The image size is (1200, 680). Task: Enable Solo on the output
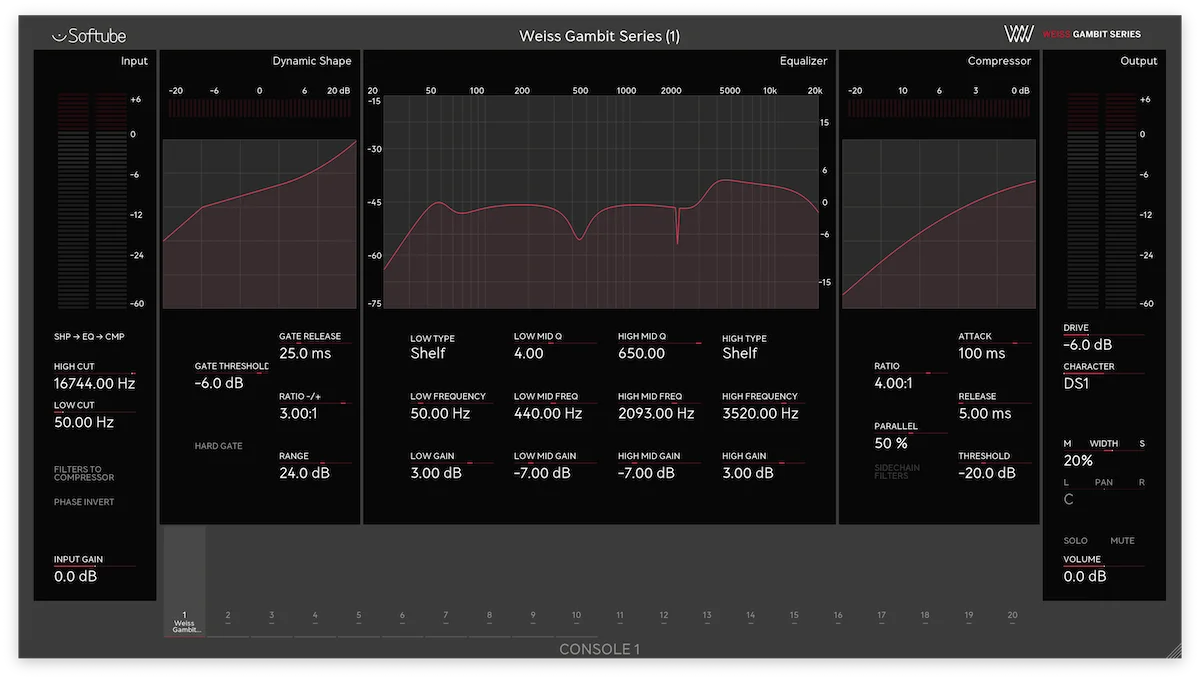click(1075, 541)
